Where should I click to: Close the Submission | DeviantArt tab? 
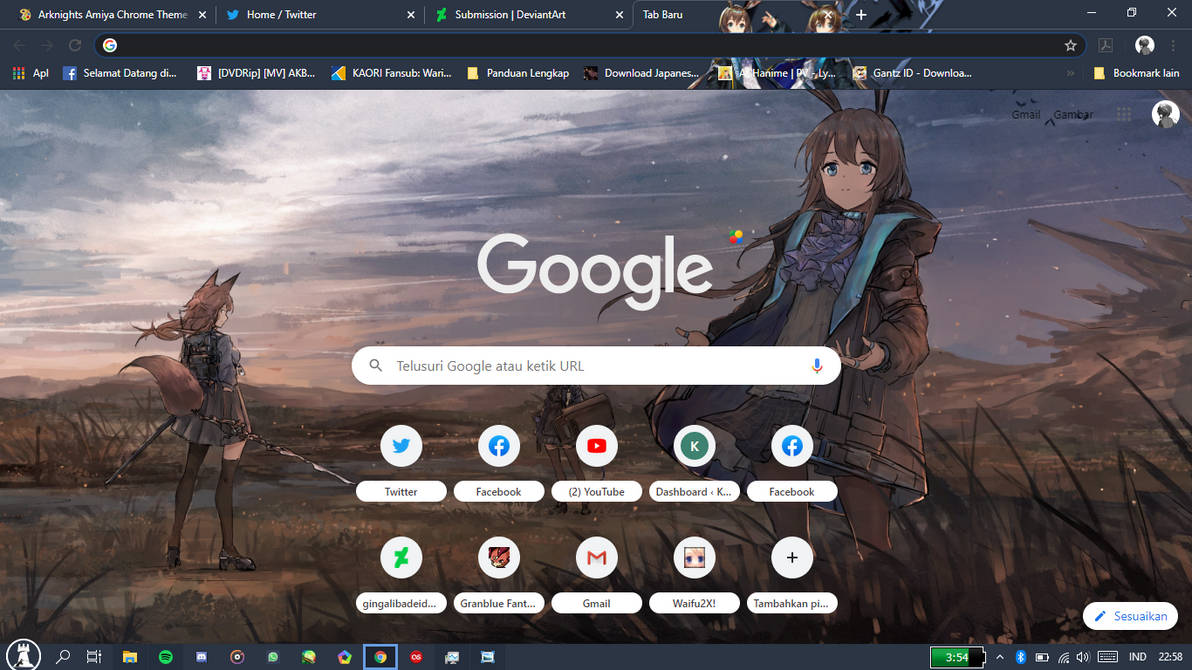click(x=619, y=14)
